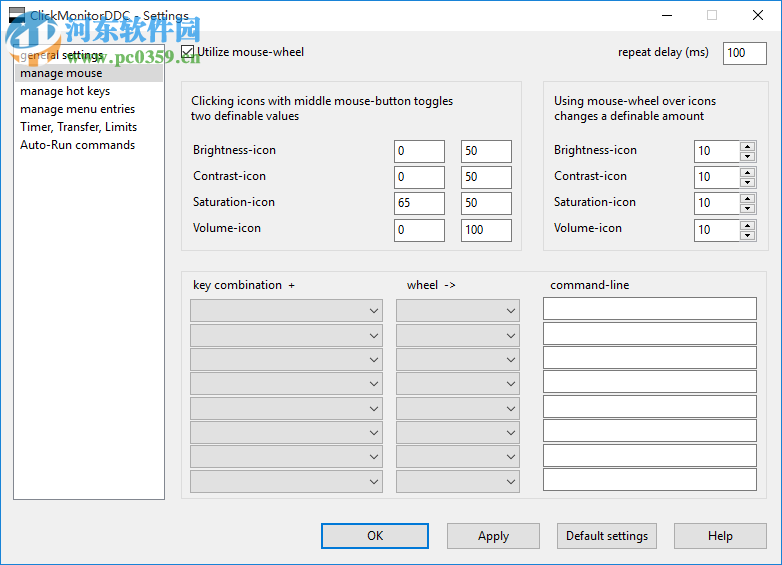Open fifth key combination dropdown

(286, 408)
